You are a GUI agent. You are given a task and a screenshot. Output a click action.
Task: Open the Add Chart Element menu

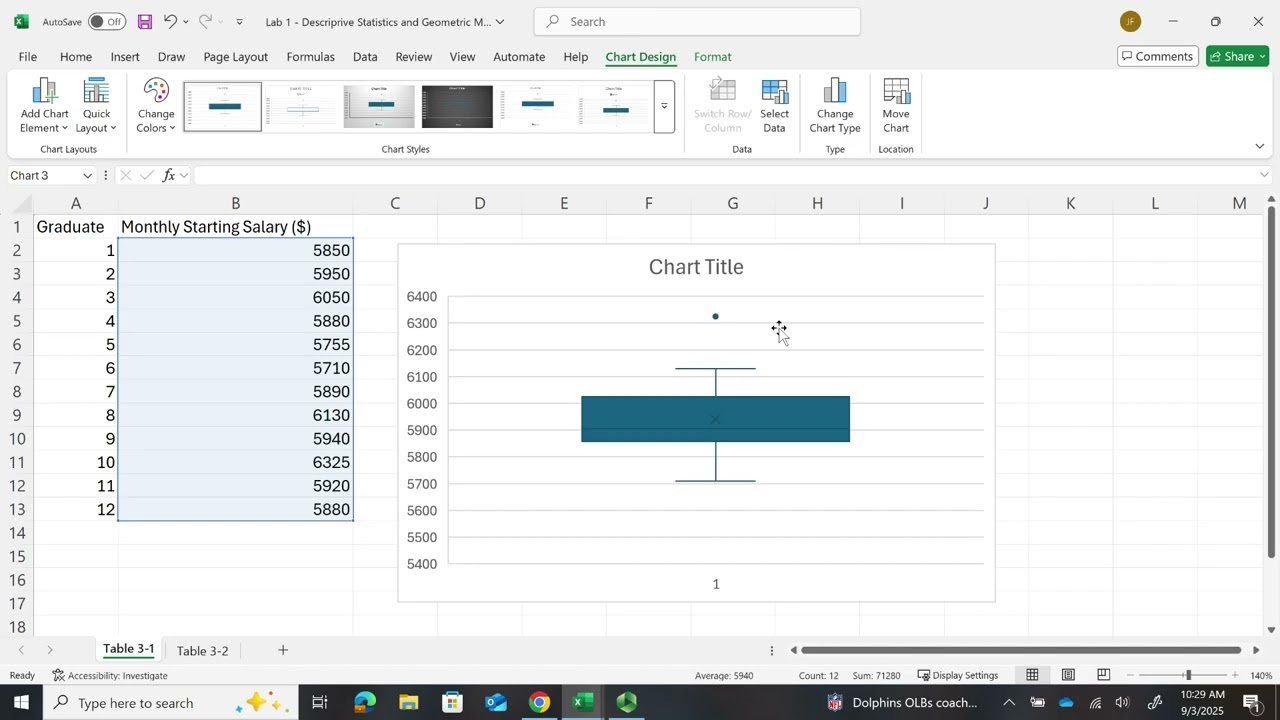(x=44, y=106)
